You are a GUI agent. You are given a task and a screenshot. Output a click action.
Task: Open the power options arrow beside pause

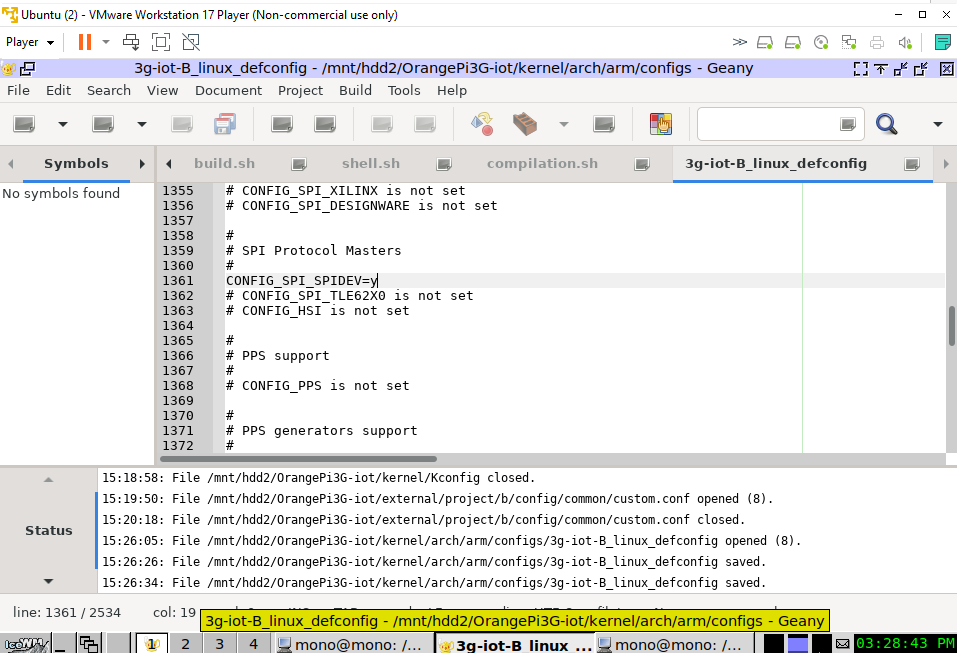(106, 42)
